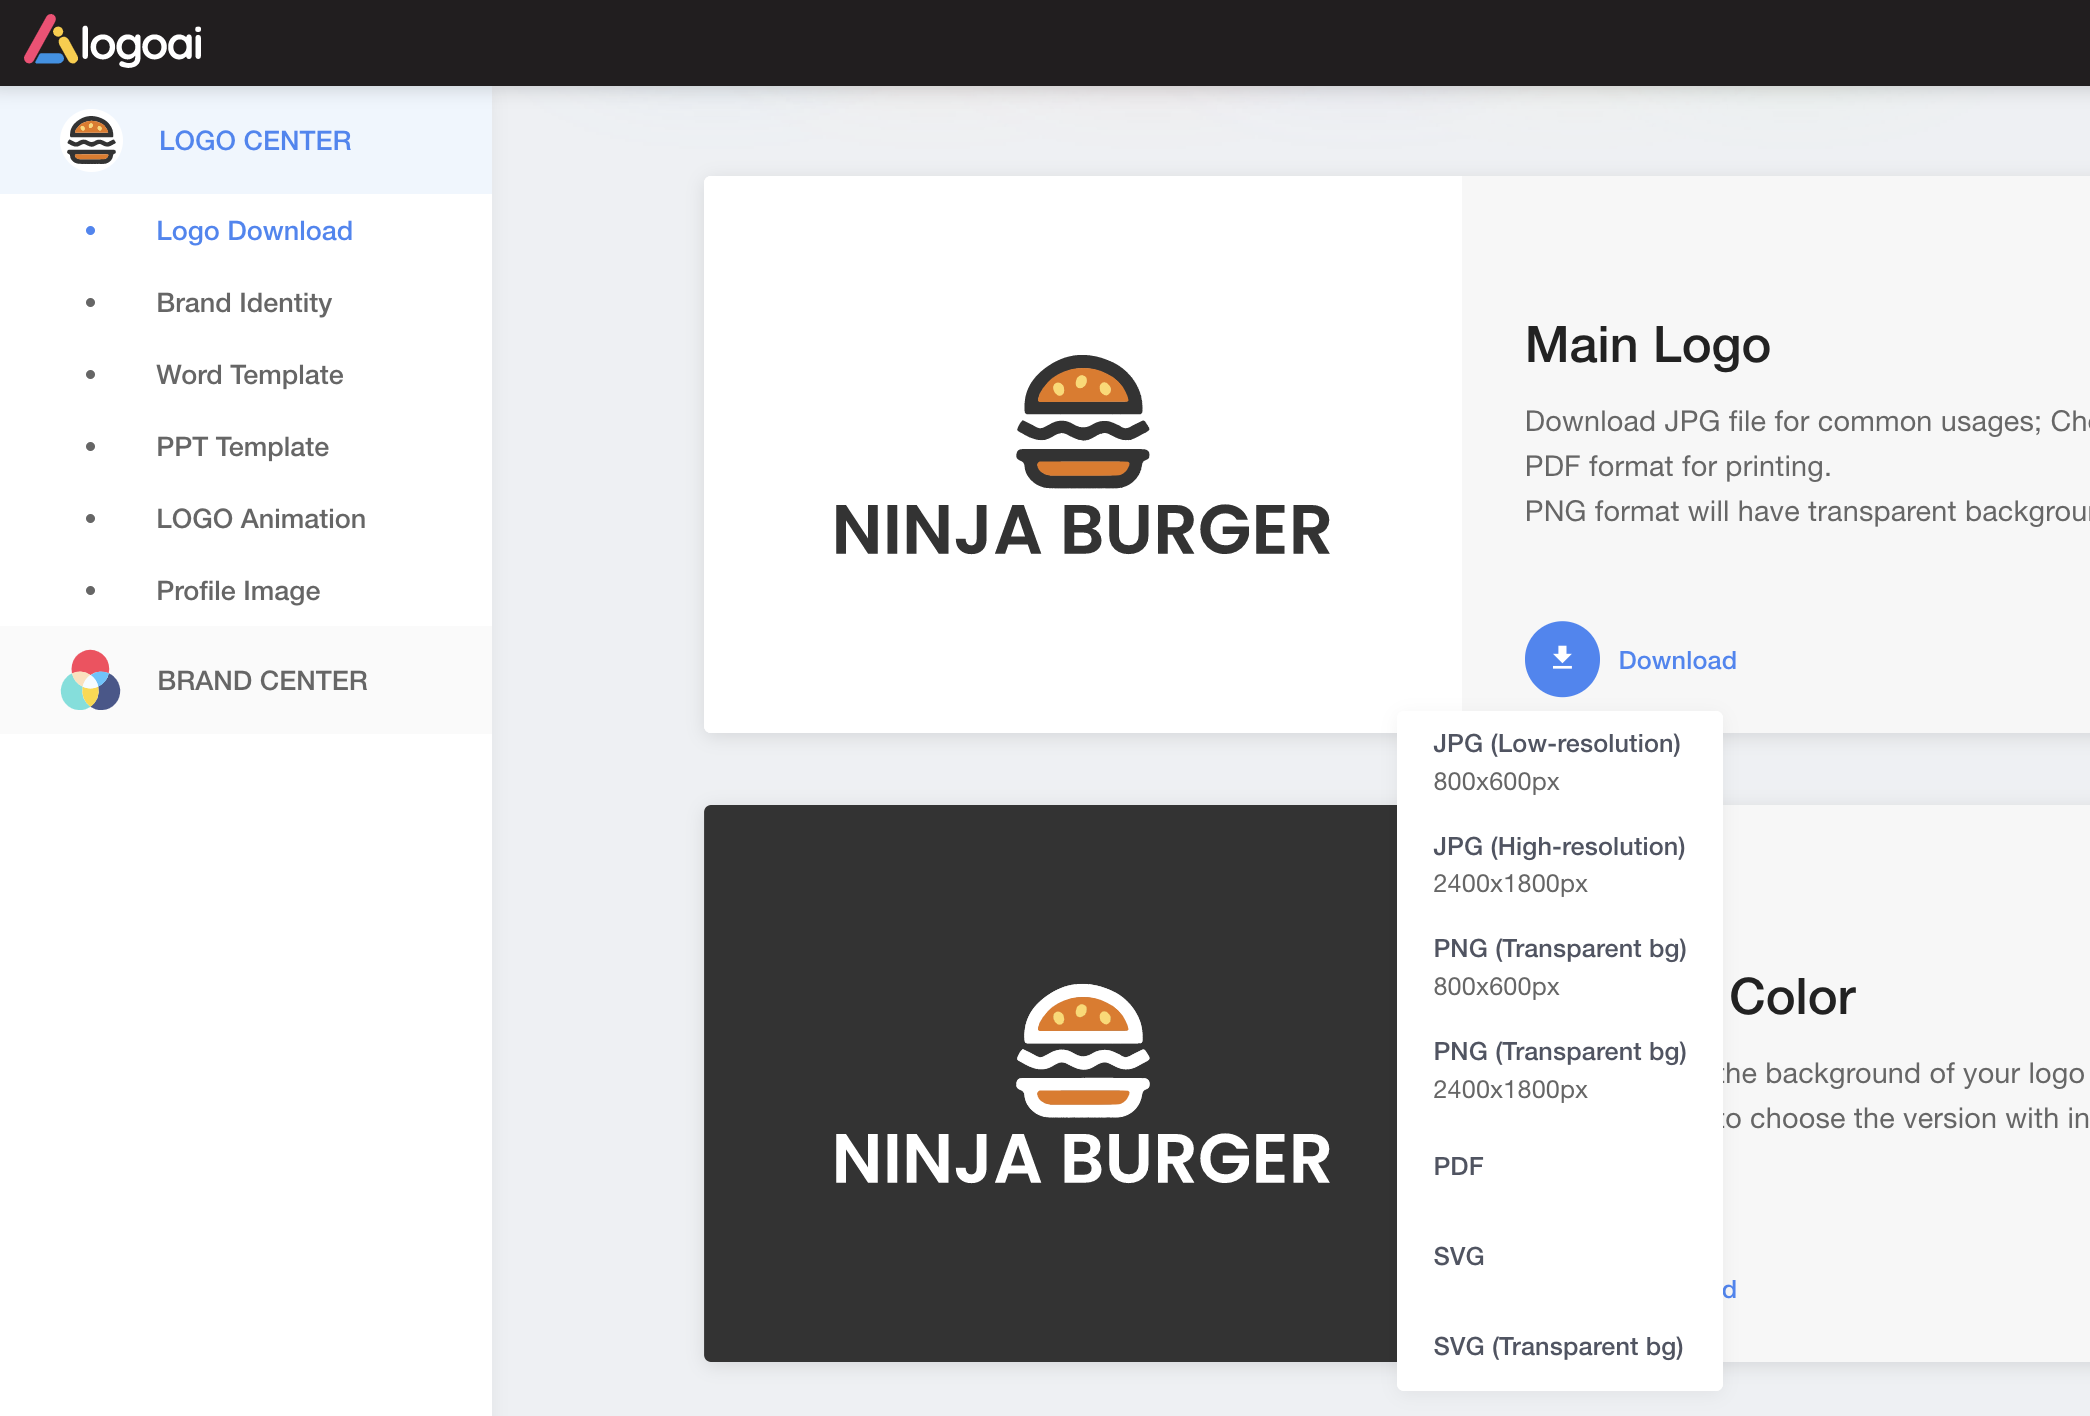The width and height of the screenshot is (2090, 1416).
Task: Go to Brand Identity in sidebar
Action: click(x=244, y=303)
